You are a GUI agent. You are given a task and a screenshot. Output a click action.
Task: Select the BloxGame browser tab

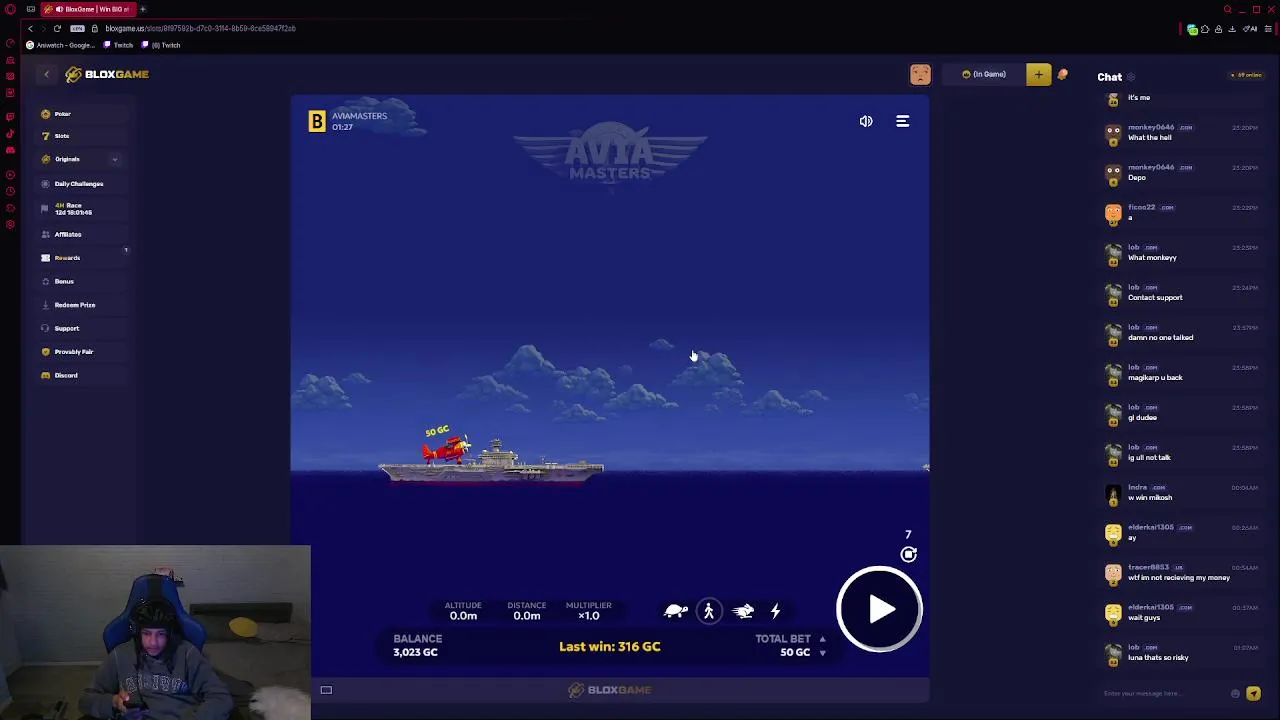coord(90,9)
